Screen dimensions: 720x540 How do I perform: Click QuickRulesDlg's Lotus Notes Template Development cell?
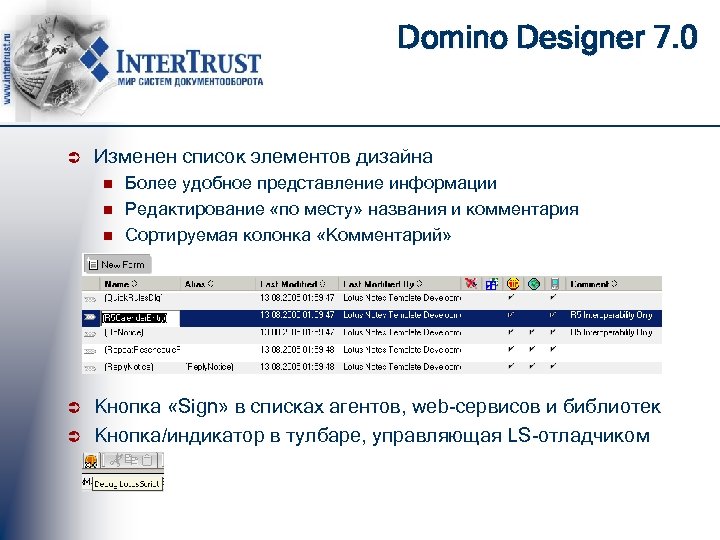click(x=402, y=298)
